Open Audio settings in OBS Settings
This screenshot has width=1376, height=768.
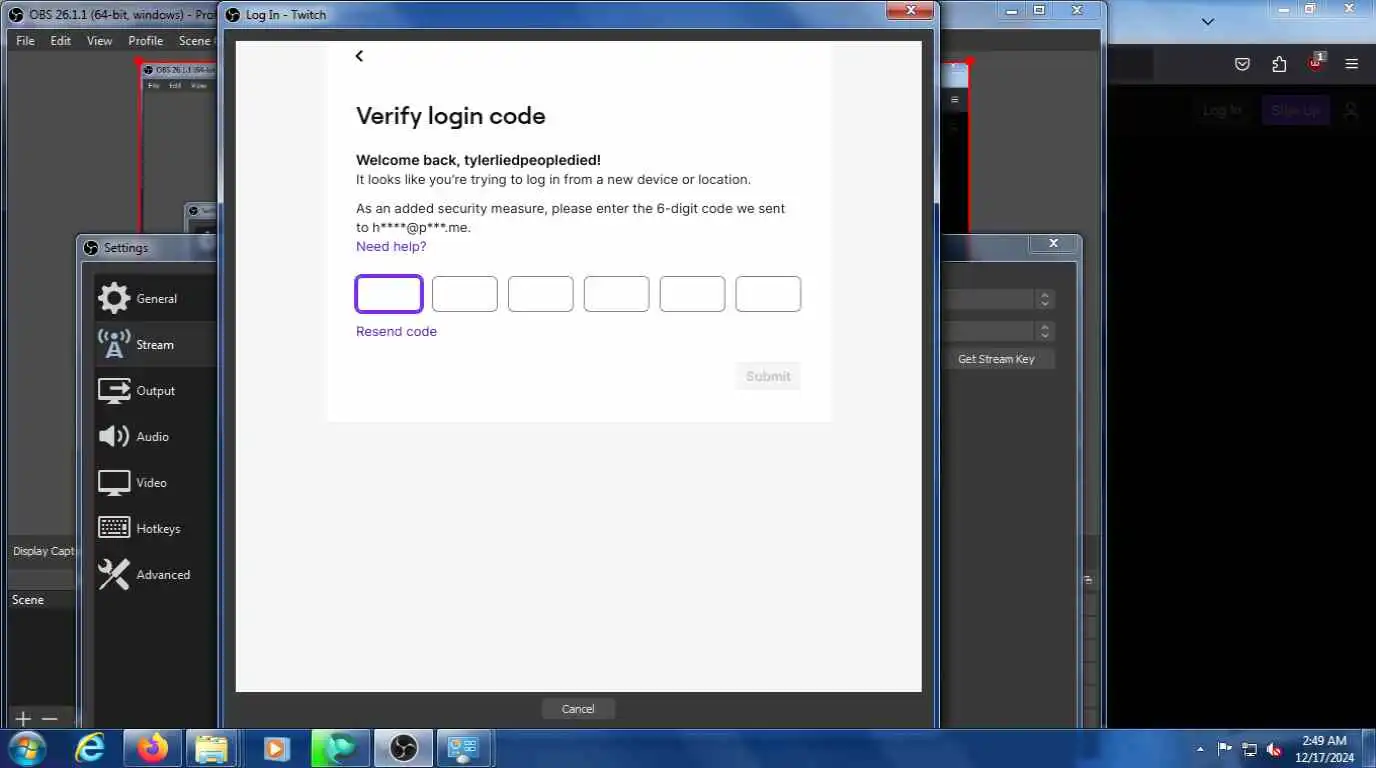pyautogui.click(x=155, y=436)
